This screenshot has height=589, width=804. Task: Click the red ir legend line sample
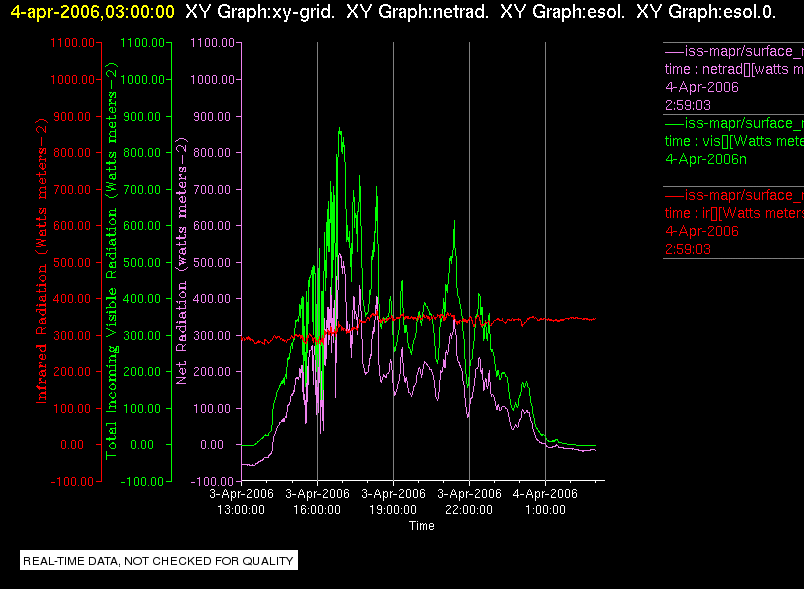[x=674, y=195]
